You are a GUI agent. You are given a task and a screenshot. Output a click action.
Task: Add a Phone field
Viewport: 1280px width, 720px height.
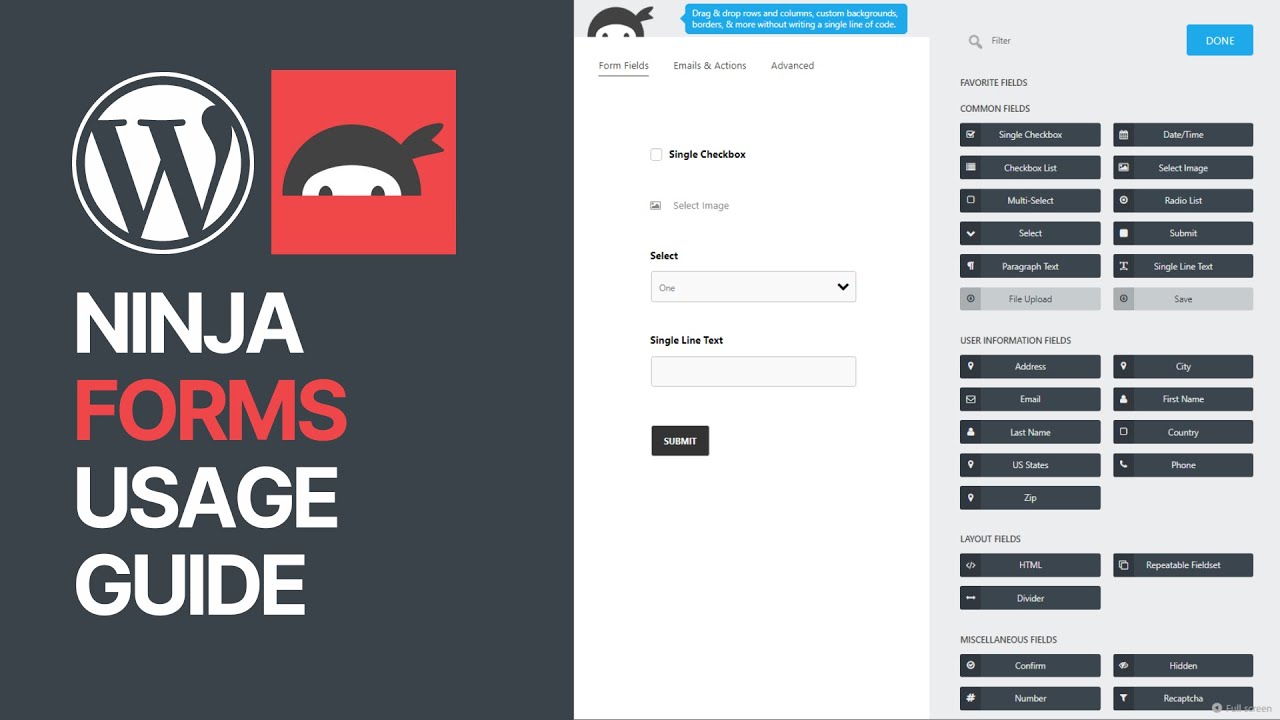click(x=1183, y=465)
